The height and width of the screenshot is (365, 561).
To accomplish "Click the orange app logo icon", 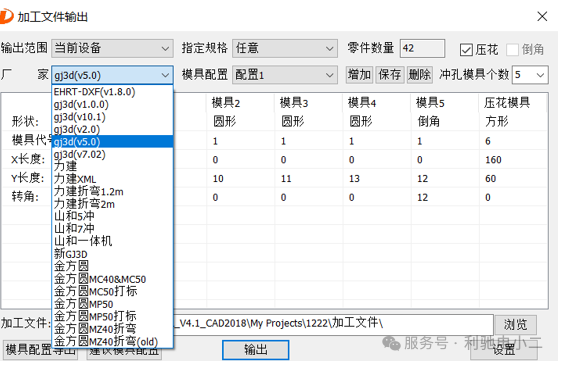I will (x=6, y=16).
